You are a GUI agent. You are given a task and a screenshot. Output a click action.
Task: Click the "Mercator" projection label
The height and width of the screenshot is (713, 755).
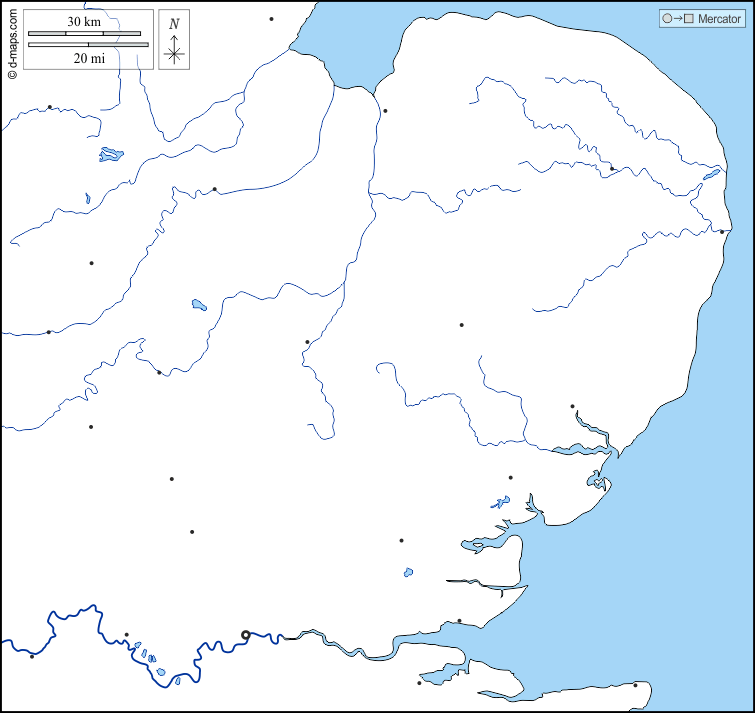(719, 19)
